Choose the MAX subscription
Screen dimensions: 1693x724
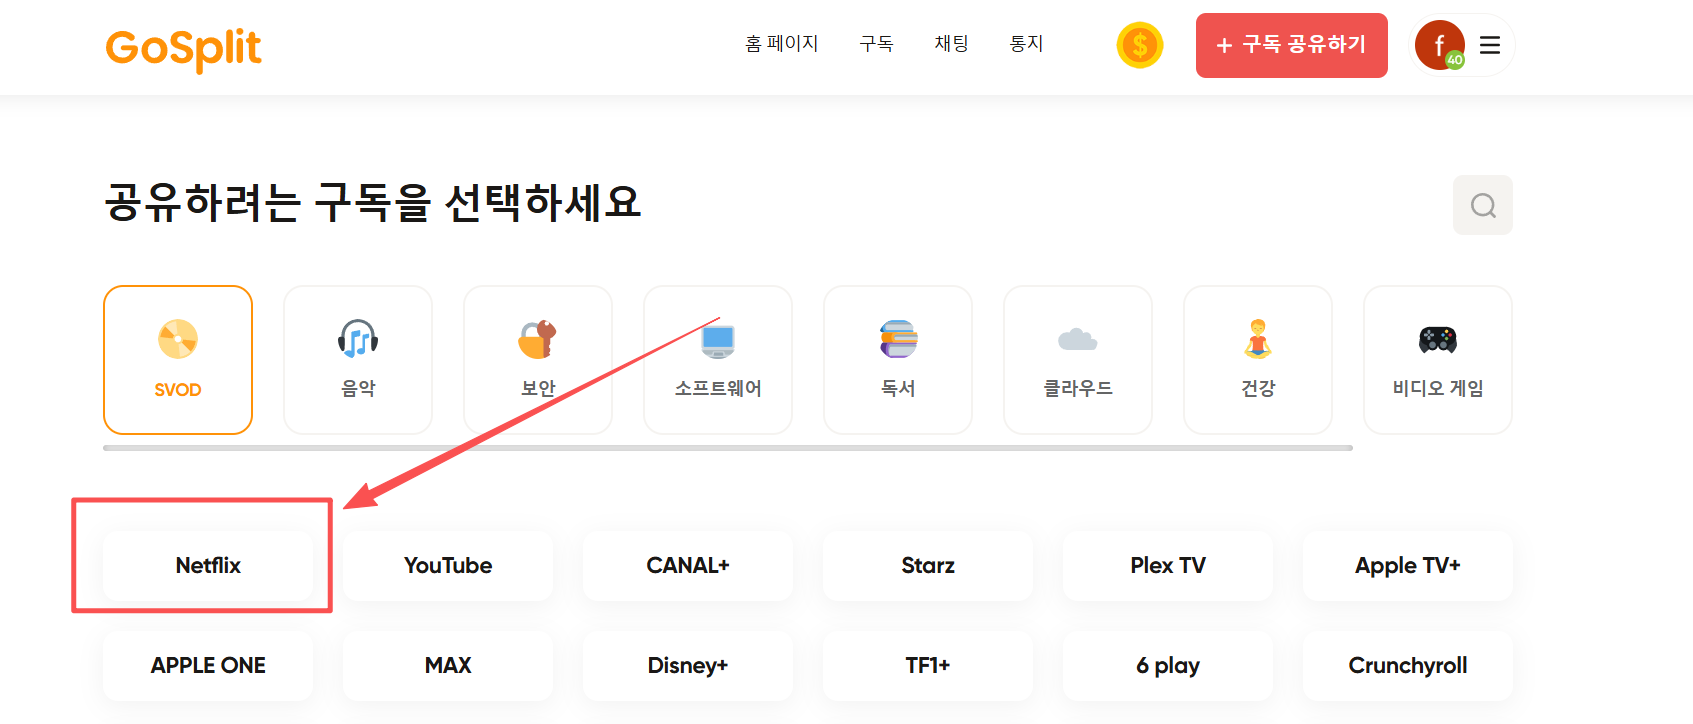click(448, 665)
